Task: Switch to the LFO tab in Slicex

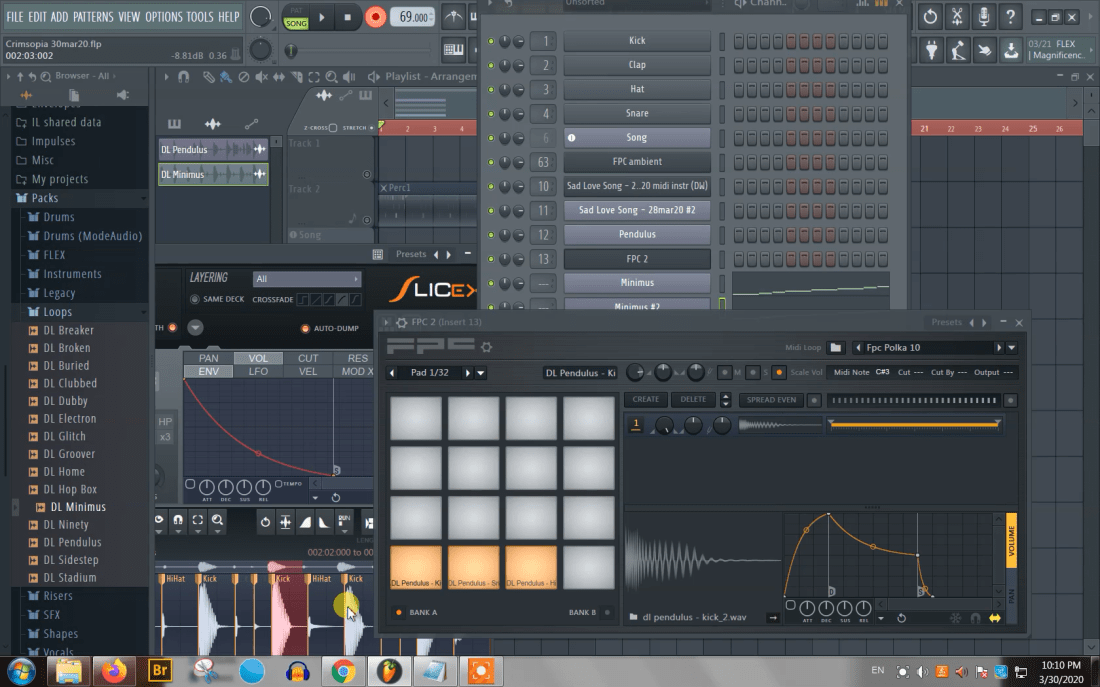Action: 258,372
